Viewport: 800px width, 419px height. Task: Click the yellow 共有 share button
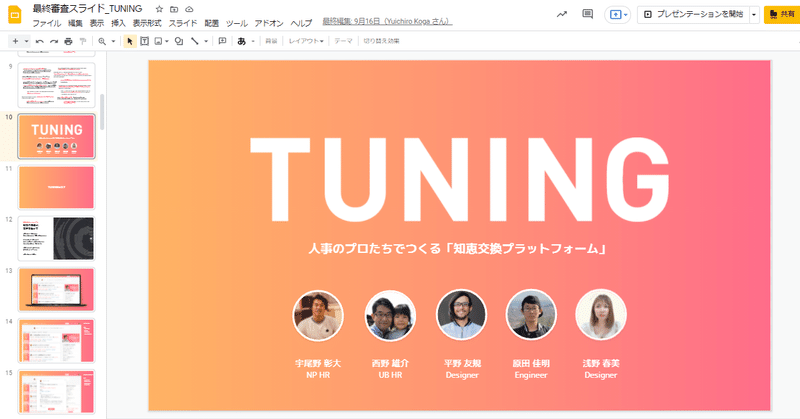point(782,14)
